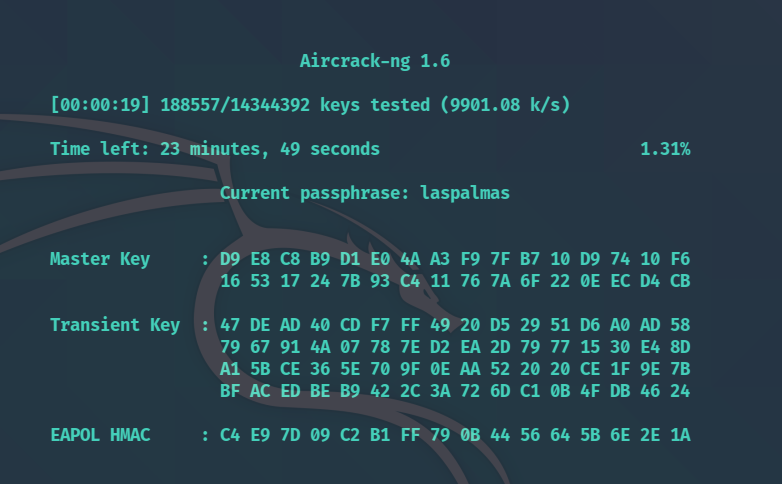
Task: Click first Transient Key byte 47
Action: (230, 325)
